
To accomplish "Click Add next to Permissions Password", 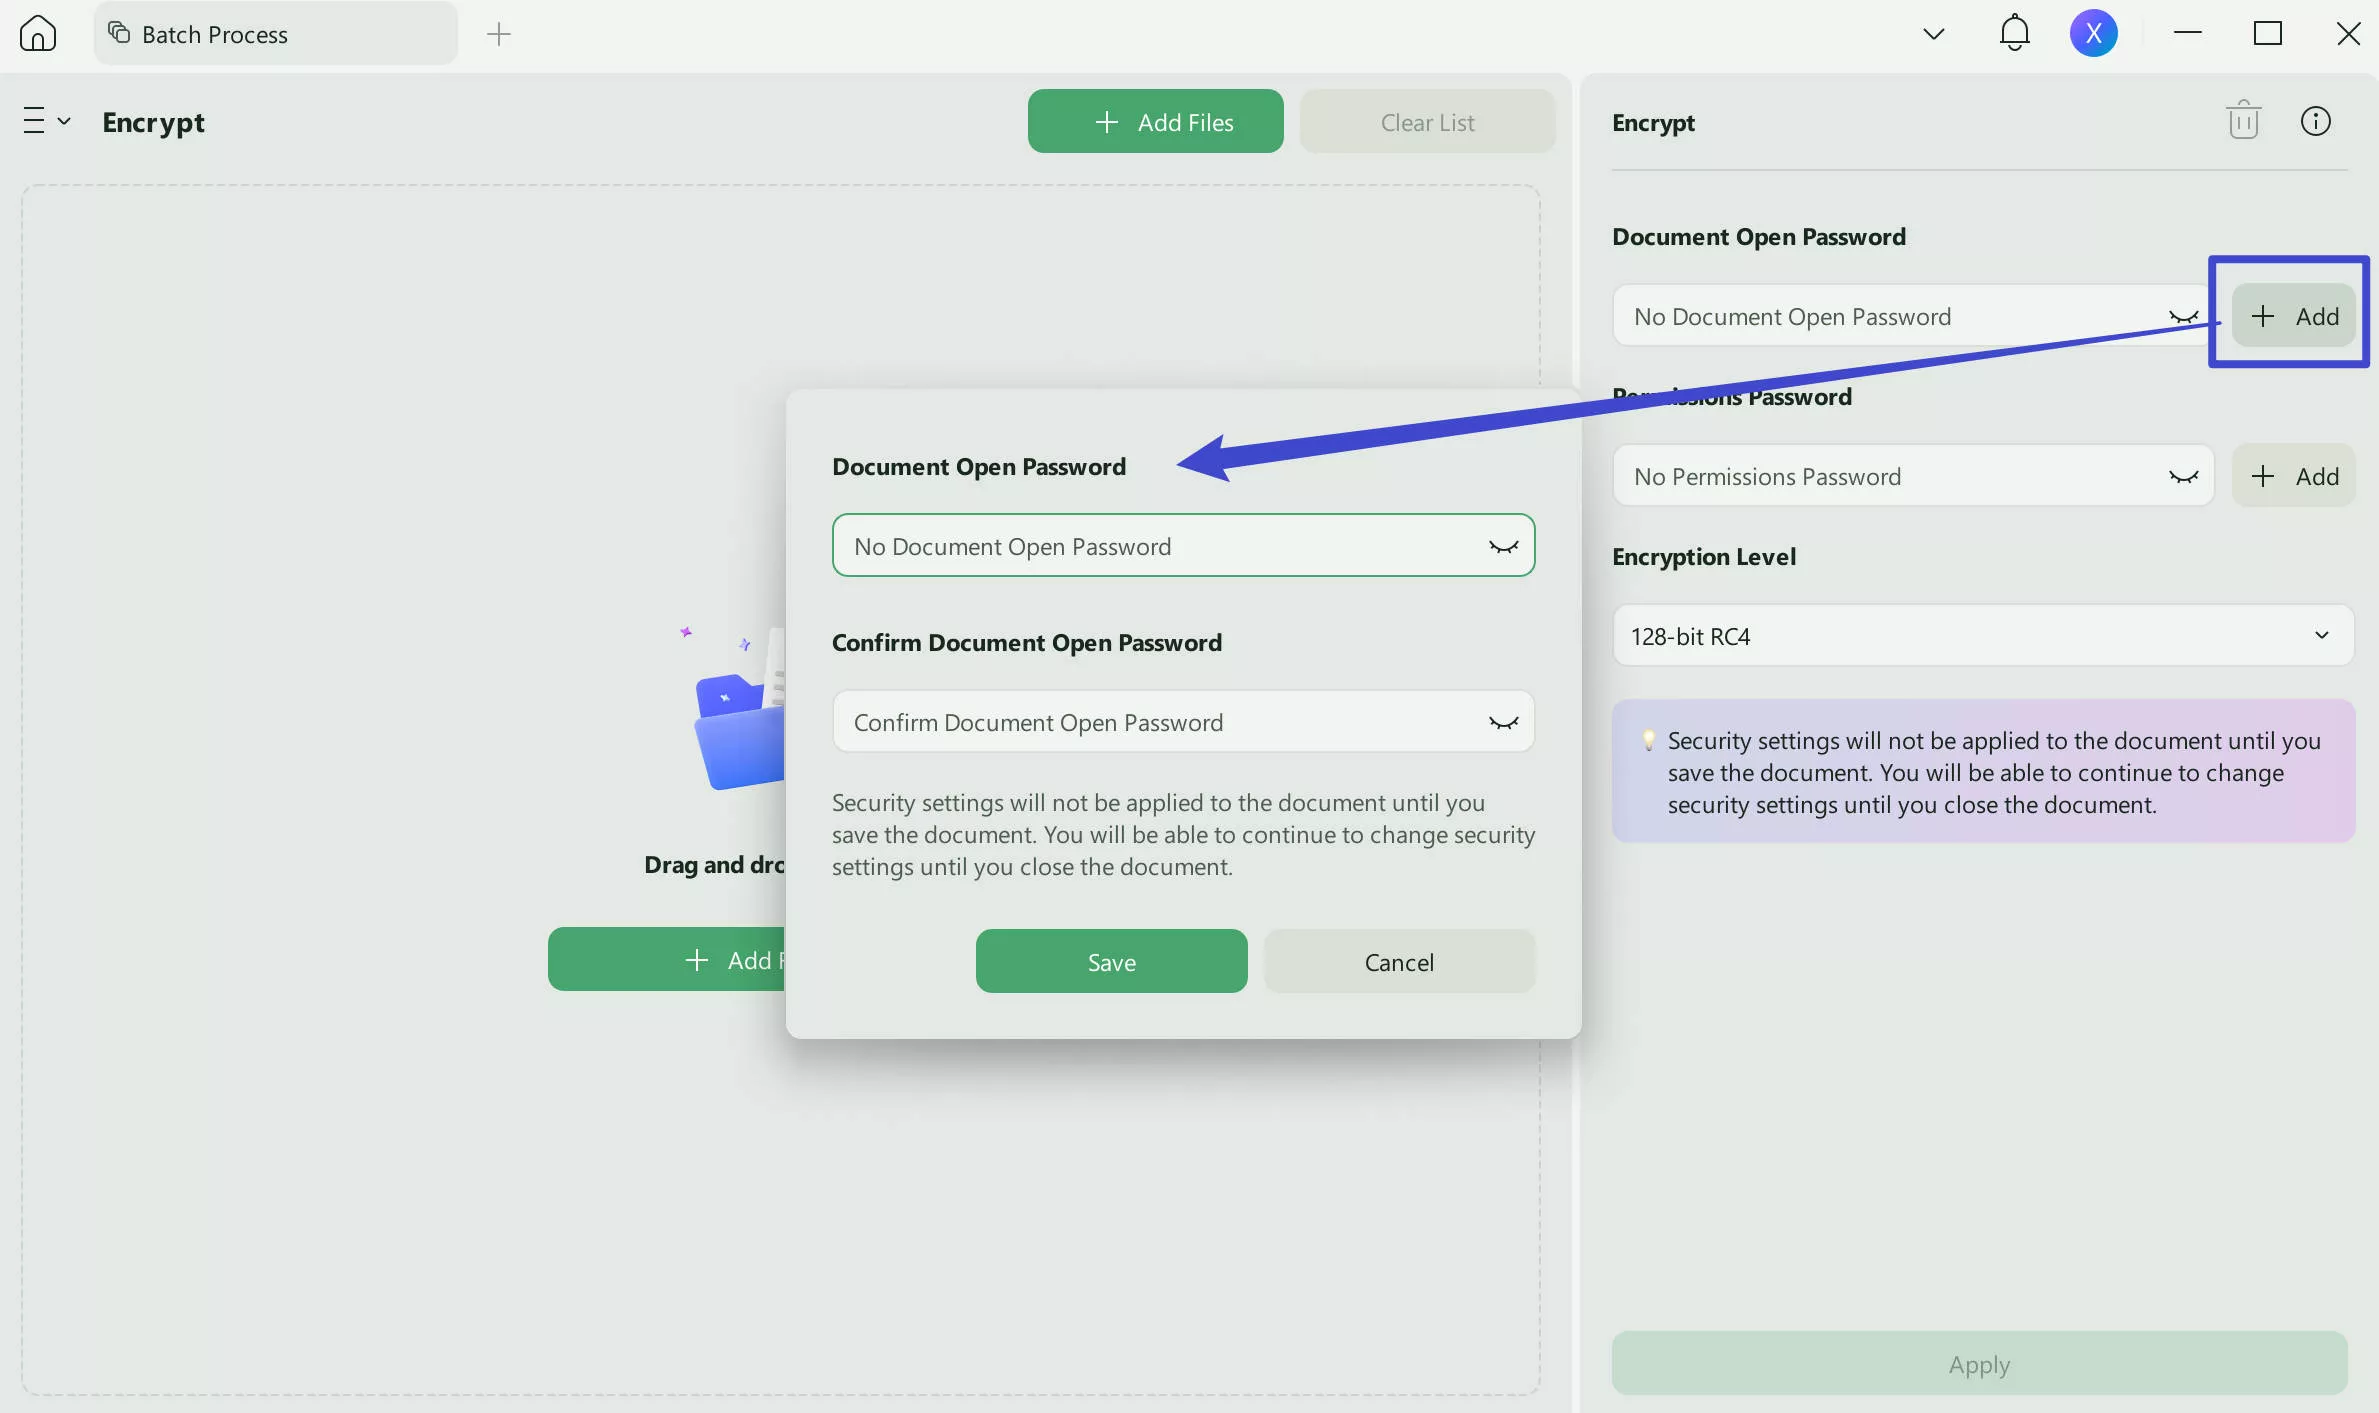I will [2293, 477].
